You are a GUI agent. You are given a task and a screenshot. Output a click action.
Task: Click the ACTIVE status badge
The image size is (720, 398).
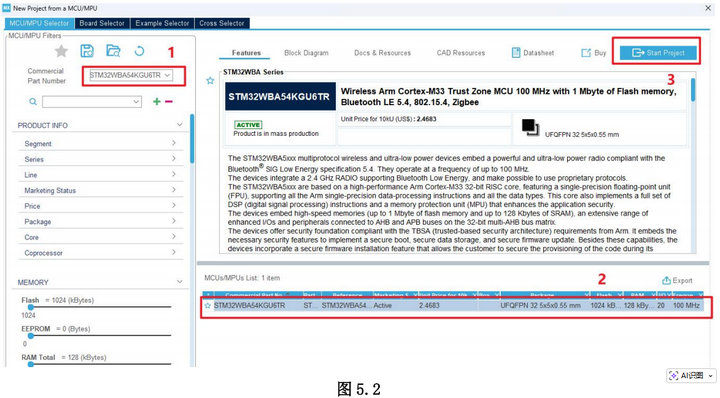tap(248, 125)
